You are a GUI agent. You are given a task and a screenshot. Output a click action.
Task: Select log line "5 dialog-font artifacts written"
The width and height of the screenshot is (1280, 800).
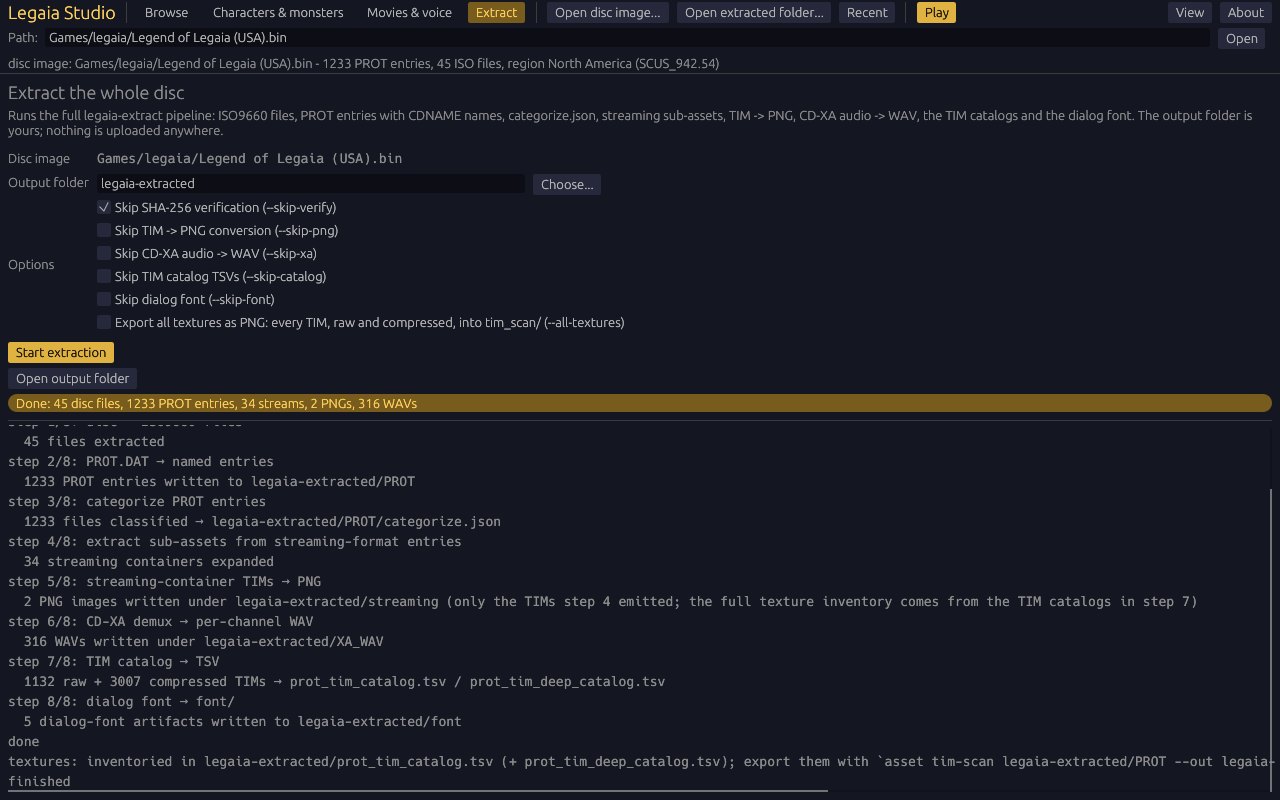point(243,722)
